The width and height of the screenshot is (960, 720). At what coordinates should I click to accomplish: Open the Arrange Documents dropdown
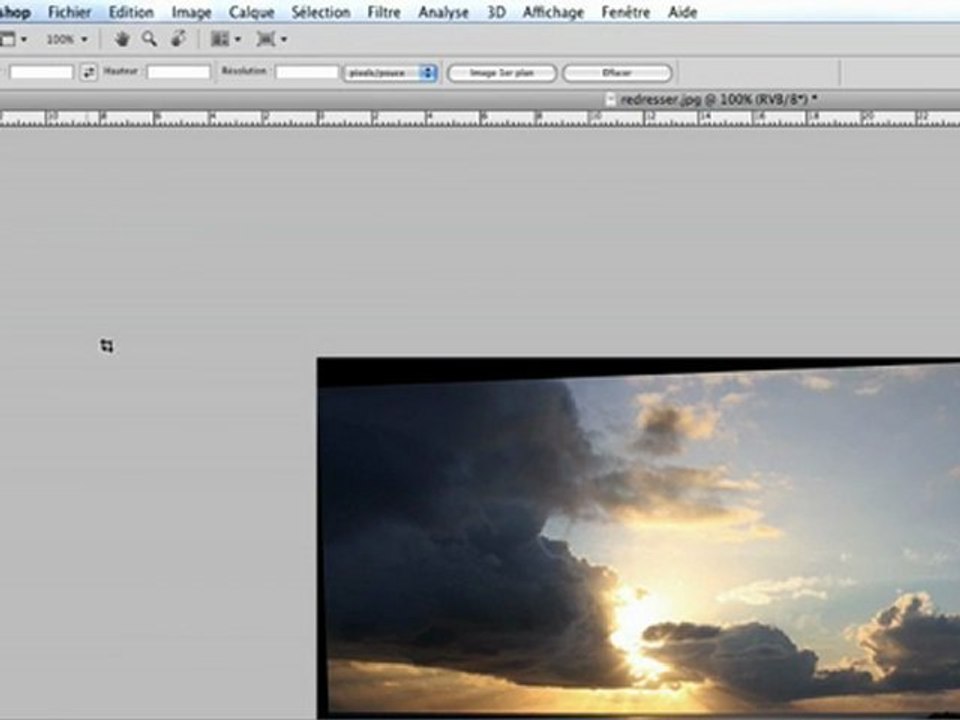tap(225, 40)
